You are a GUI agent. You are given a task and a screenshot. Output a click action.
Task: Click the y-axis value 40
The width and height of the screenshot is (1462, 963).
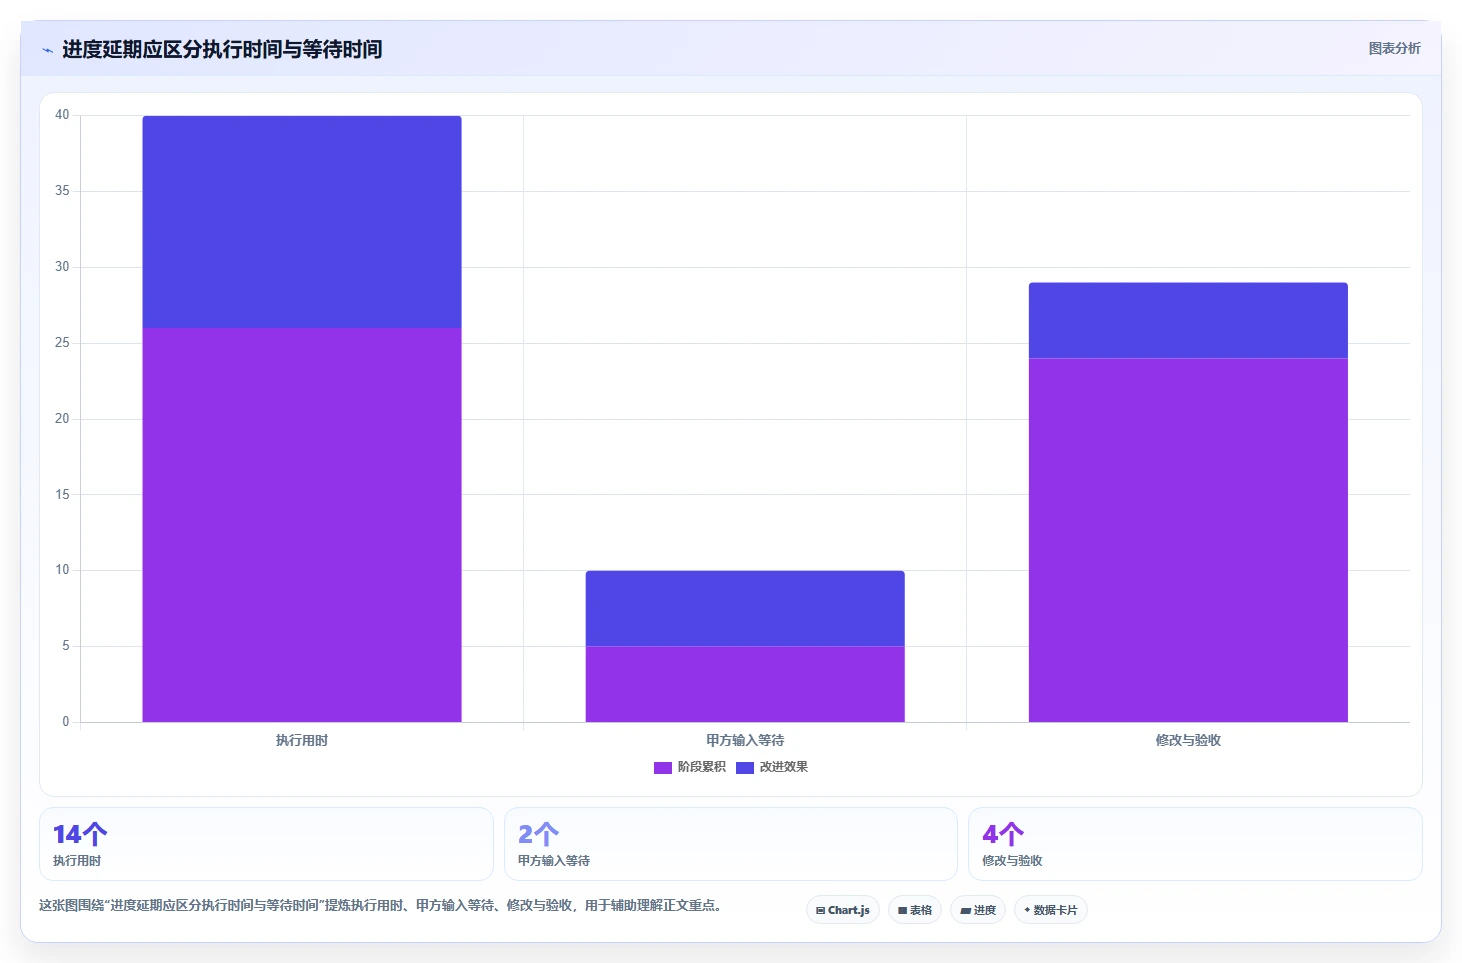pyautogui.click(x=62, y=115)
